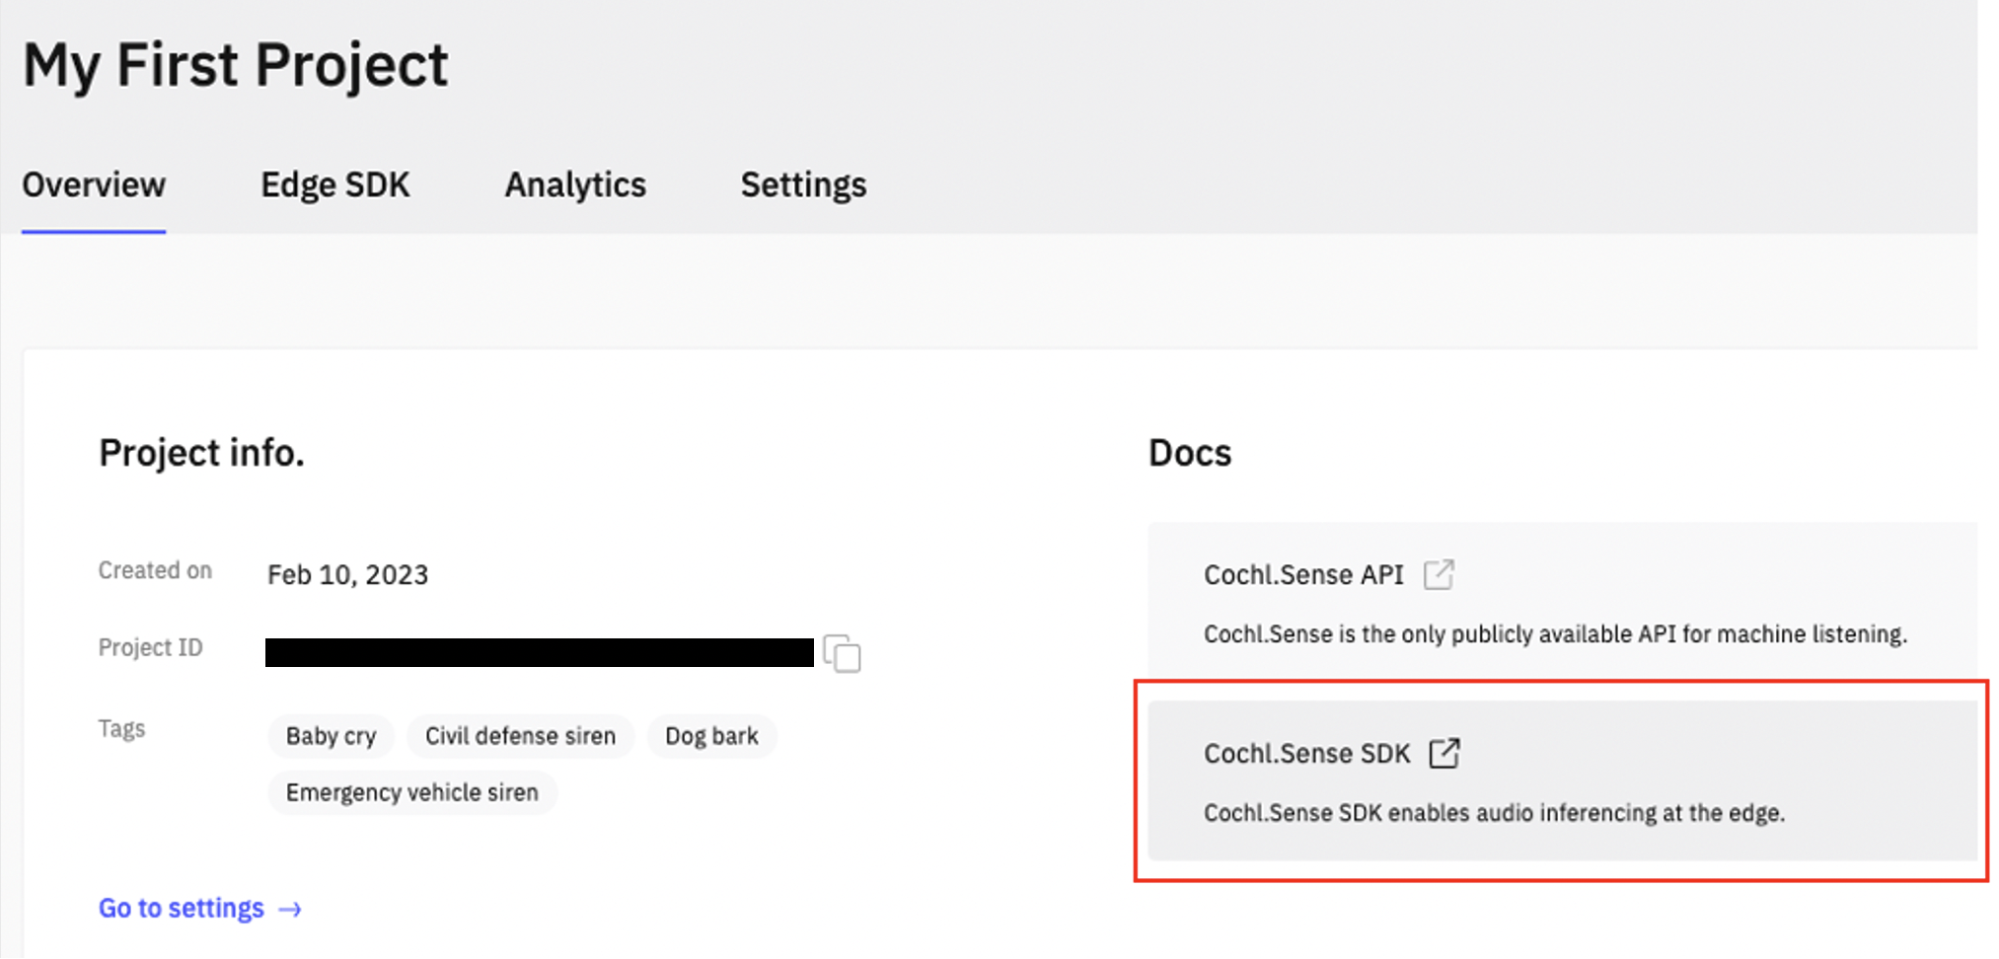The height and width of the screenshot is (959, 1999).
Task: Copy the Project ID to clipboard
Action: (842, 653)
